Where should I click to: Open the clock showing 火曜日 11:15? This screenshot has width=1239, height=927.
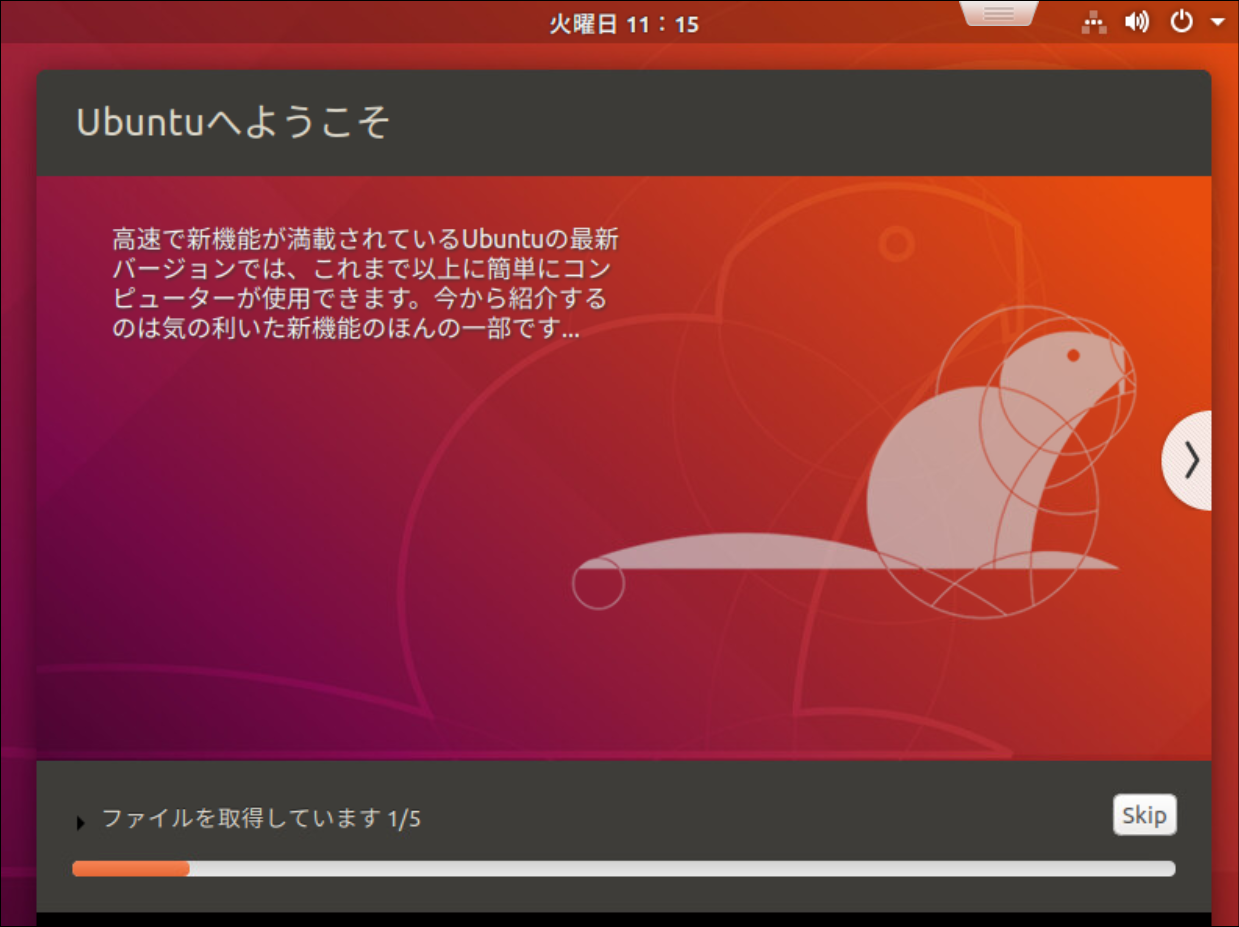point(623,24)
